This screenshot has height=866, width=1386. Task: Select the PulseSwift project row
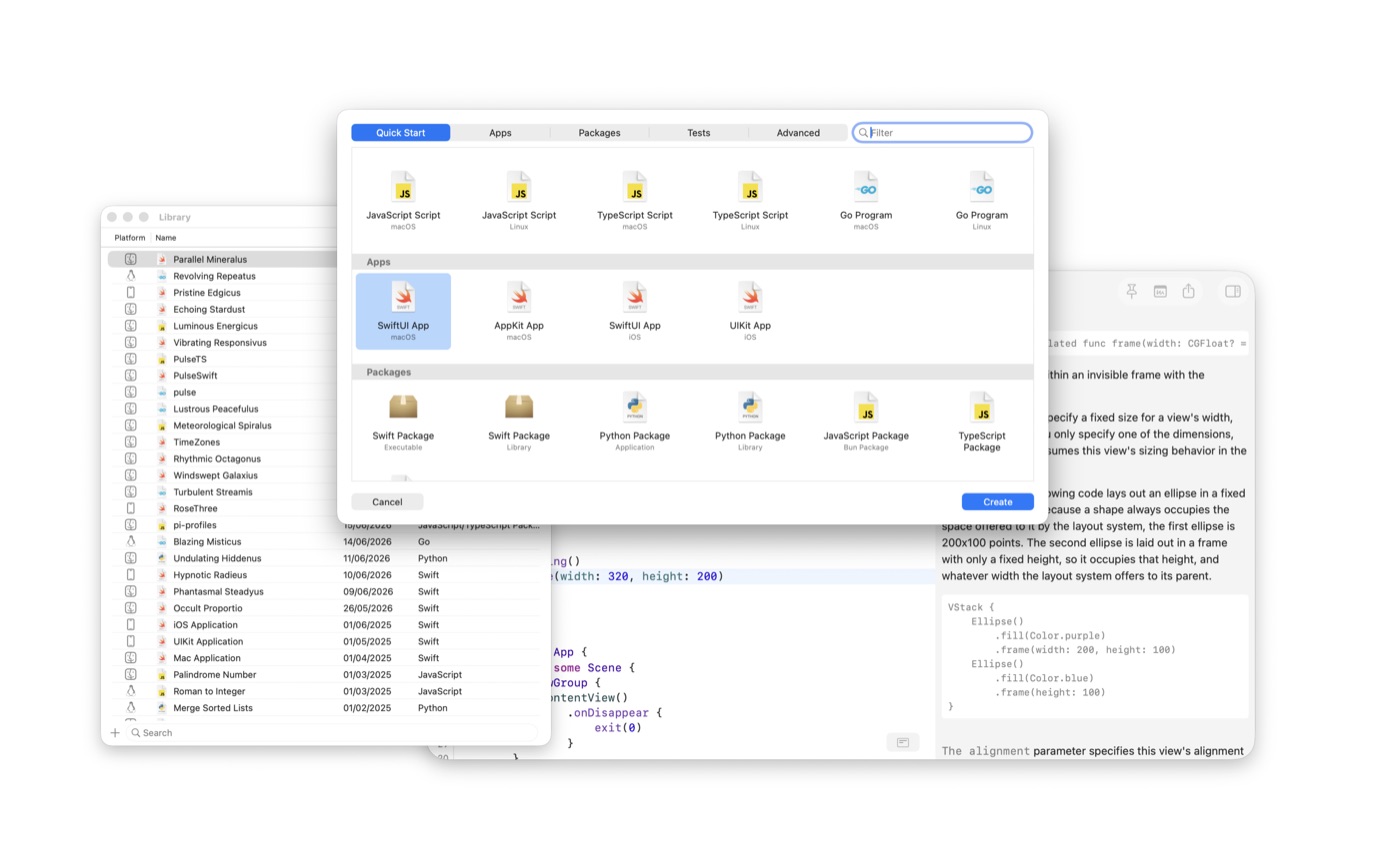pos(222,376)
